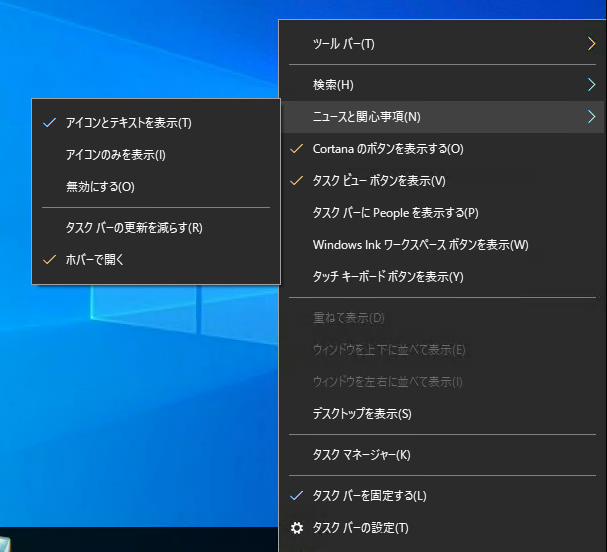The height and width of the screenshot is (552, 607).
Task: Toggle タスク ビュー ボタンを表示(V)
Action: [442, 181]
